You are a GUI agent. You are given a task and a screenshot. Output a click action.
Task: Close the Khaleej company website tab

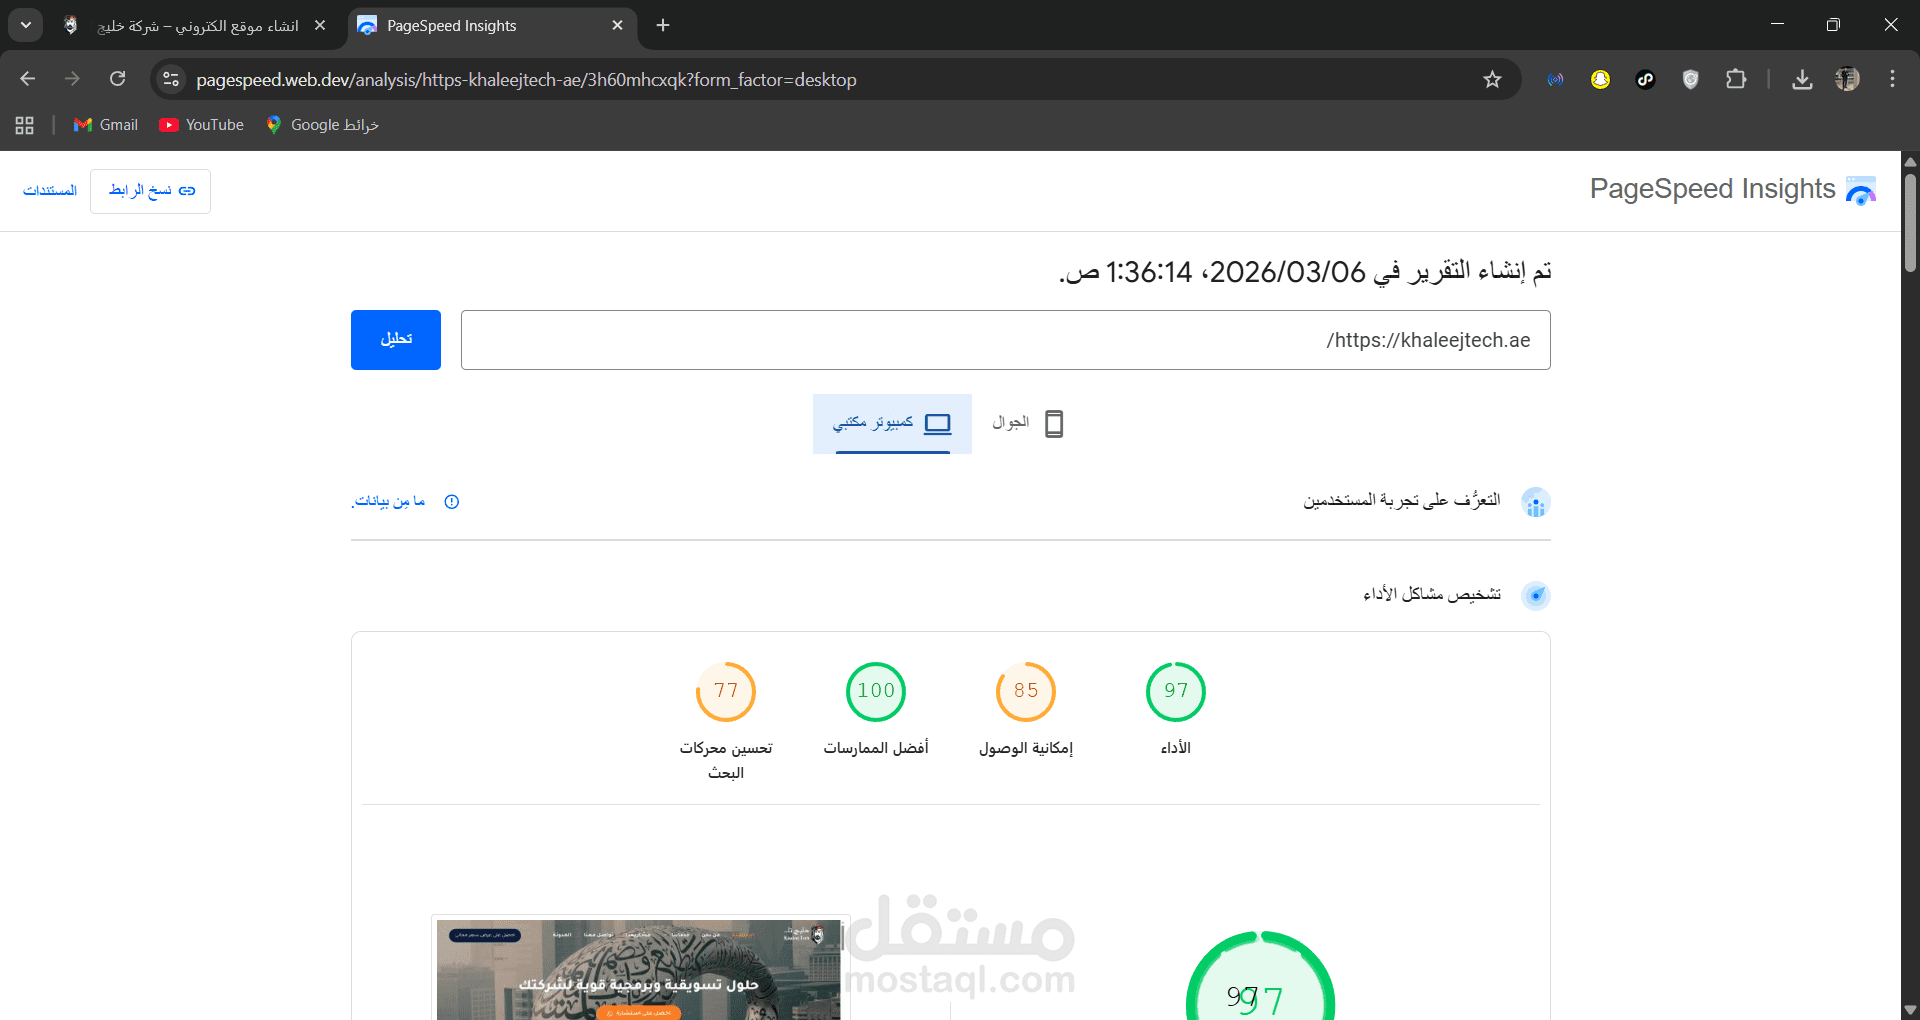[x=320, y=26]
